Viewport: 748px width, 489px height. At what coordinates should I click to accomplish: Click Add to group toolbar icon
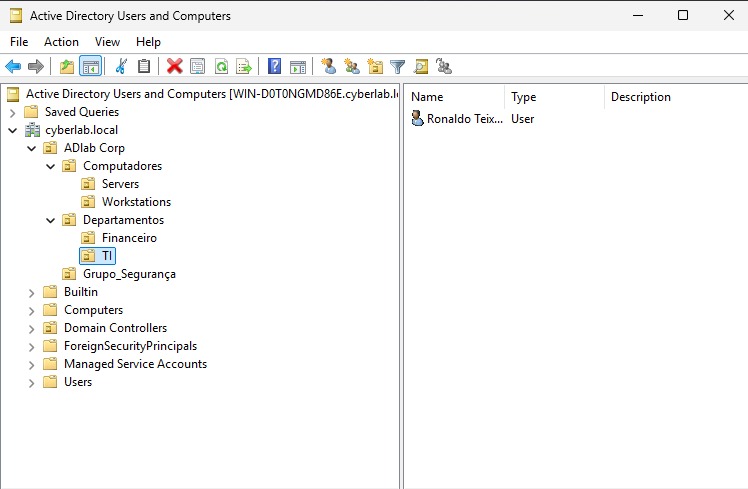tap(444, 66)
